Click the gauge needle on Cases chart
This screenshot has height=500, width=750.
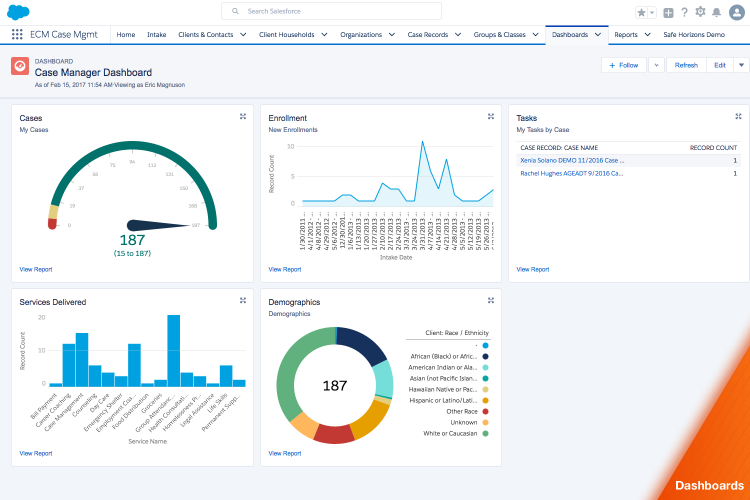click(158, 225)
